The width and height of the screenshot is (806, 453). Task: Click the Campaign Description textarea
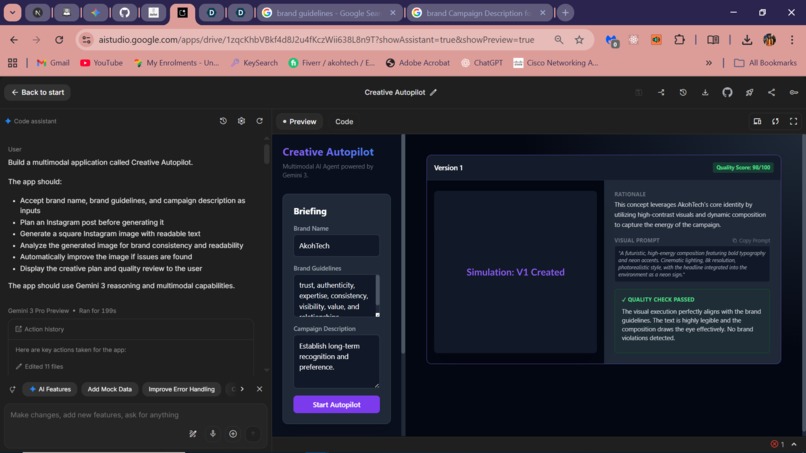pyautogui.click(x=336, y=361)
